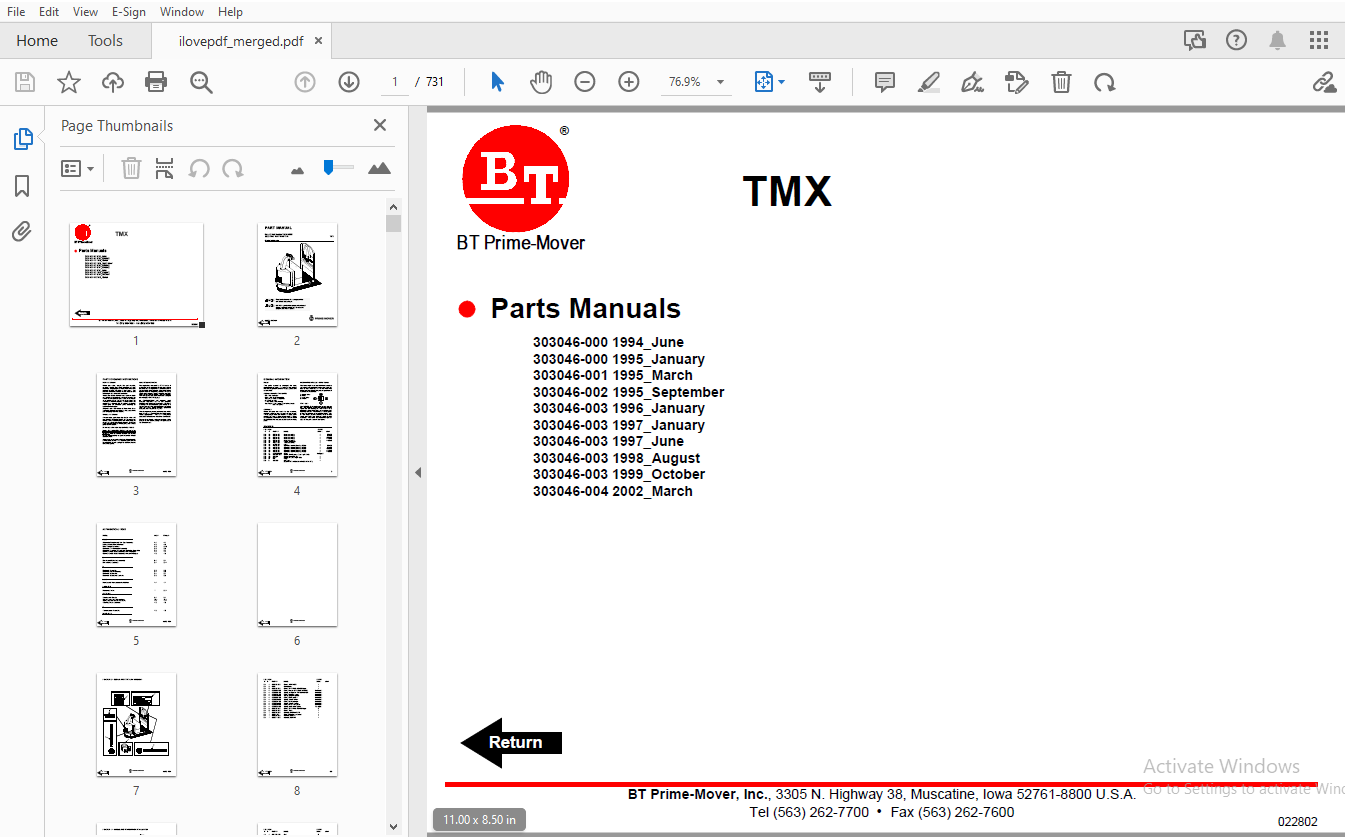Open the E-Sign menu
1345x837 pixels.
(129, 12)
